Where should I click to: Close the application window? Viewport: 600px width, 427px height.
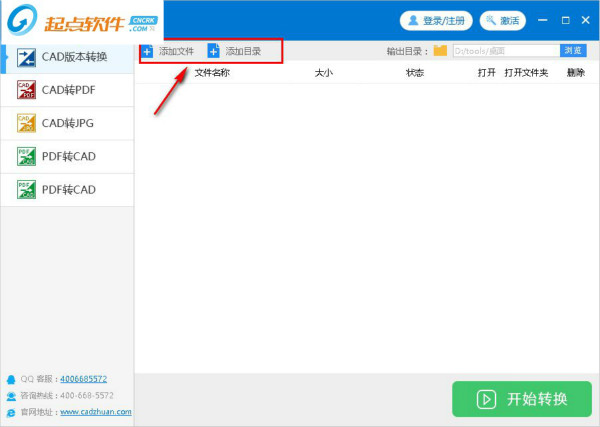585,20
